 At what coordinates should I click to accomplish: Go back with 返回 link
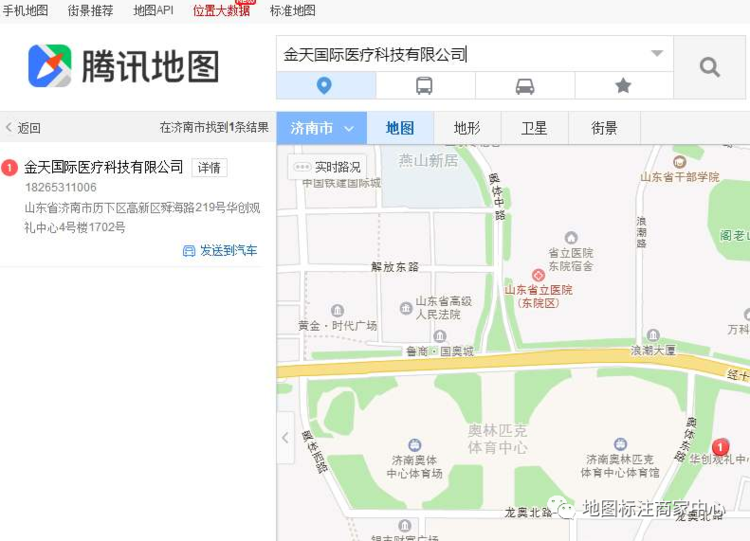click(23, 128)
